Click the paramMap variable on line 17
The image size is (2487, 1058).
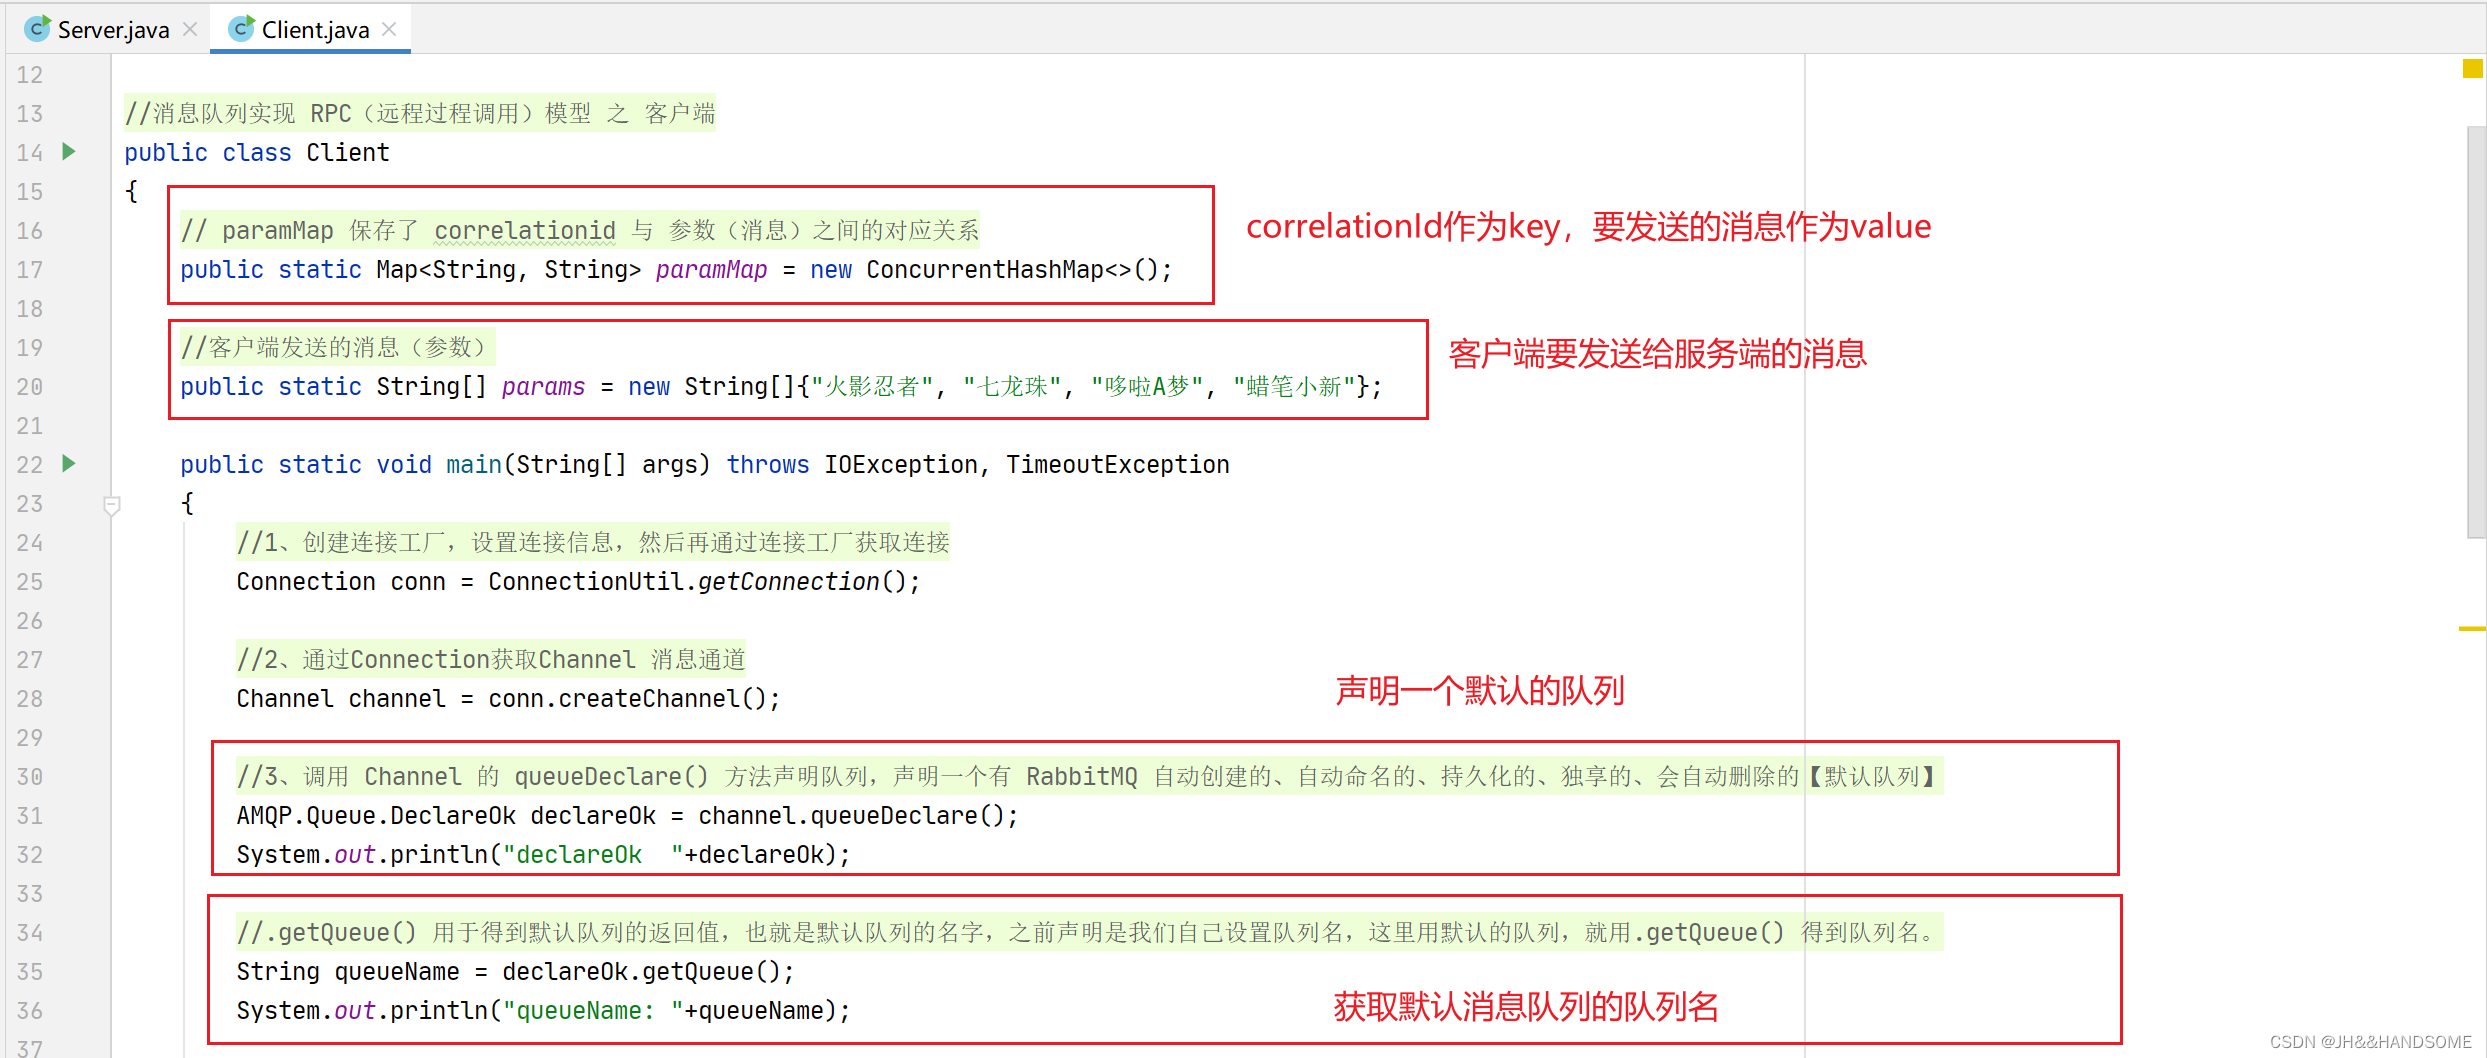[711, 270]
